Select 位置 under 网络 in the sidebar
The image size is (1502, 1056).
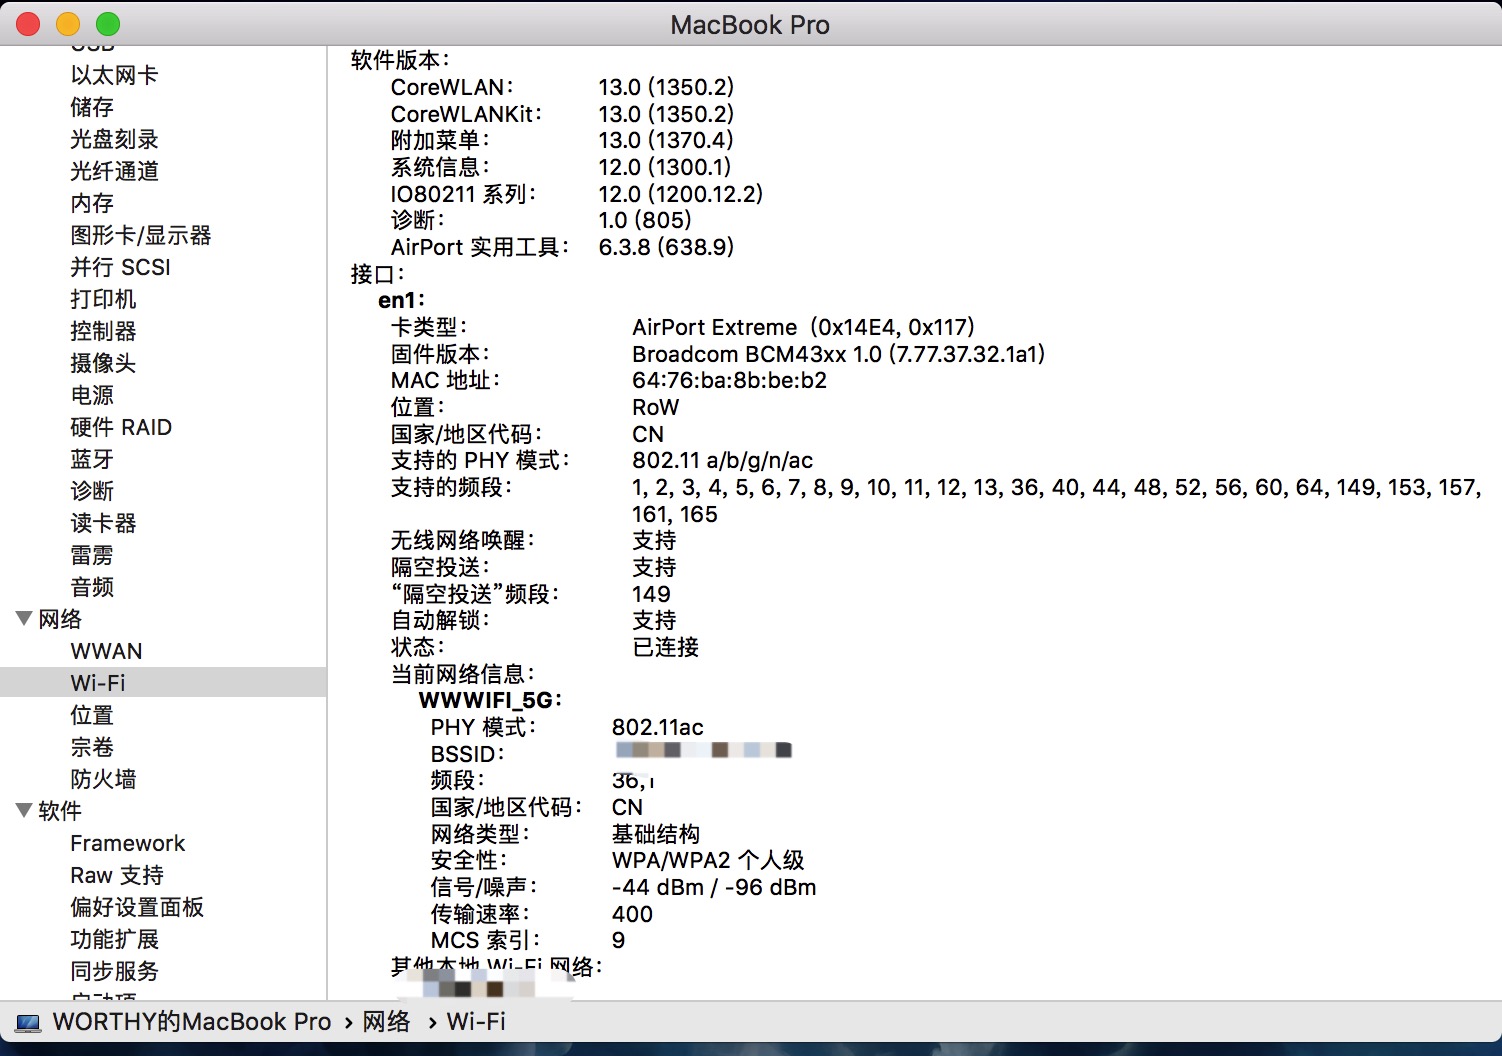pos(92,715)
